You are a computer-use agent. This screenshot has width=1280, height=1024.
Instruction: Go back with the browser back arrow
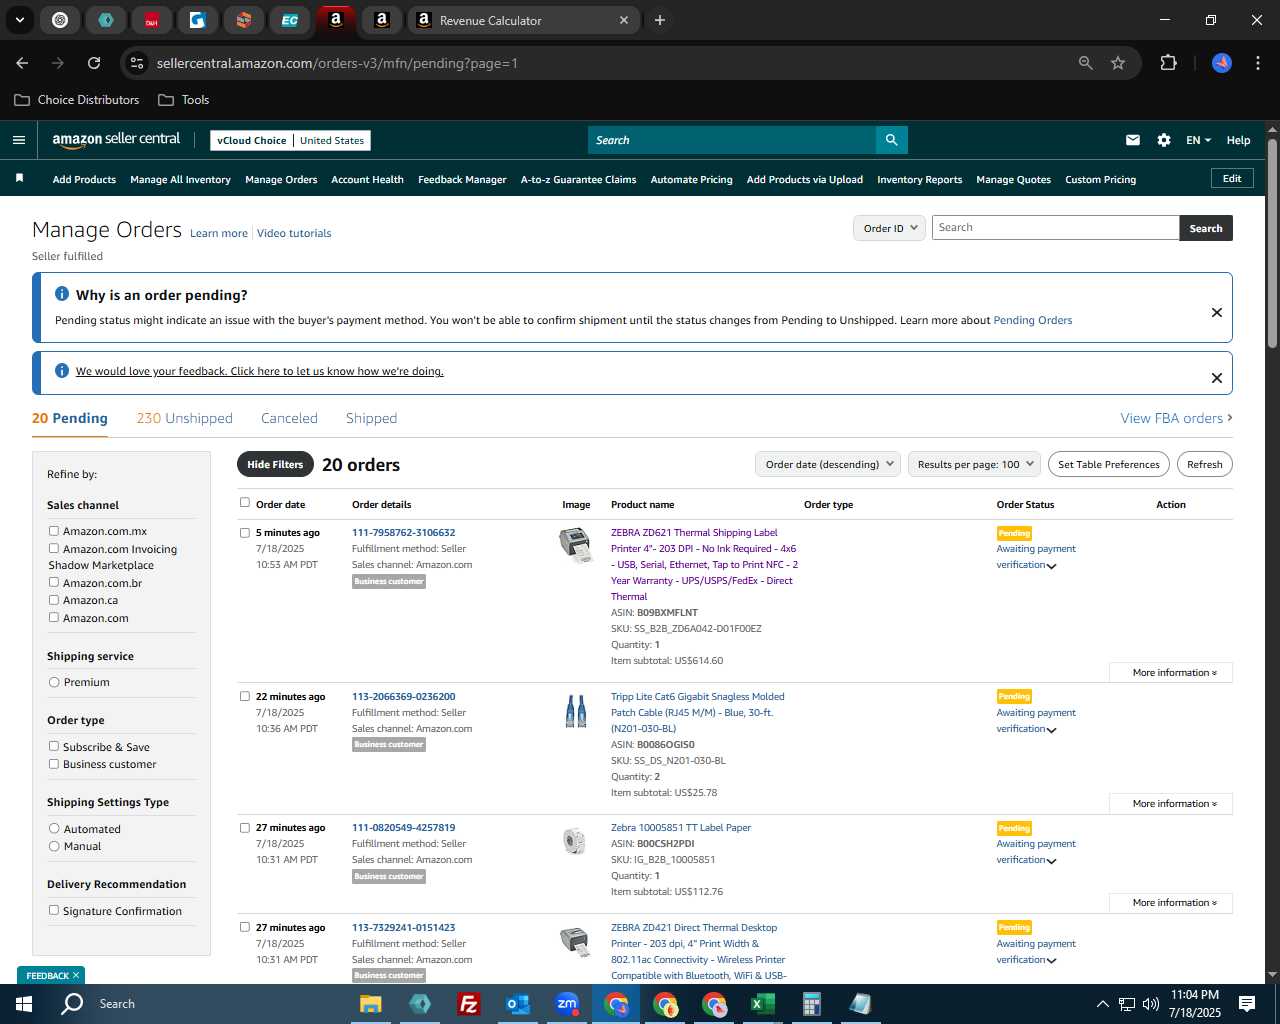click(22, 63)
